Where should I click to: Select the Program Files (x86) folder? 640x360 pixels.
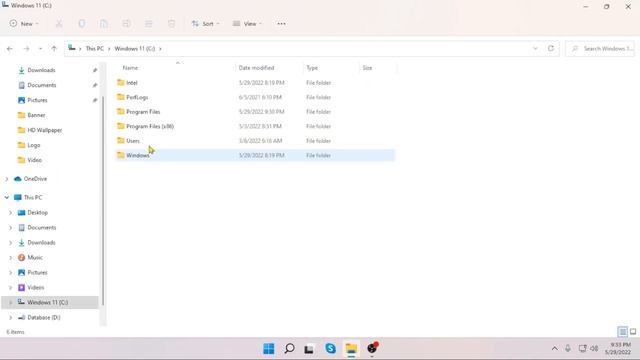[255, 126]
